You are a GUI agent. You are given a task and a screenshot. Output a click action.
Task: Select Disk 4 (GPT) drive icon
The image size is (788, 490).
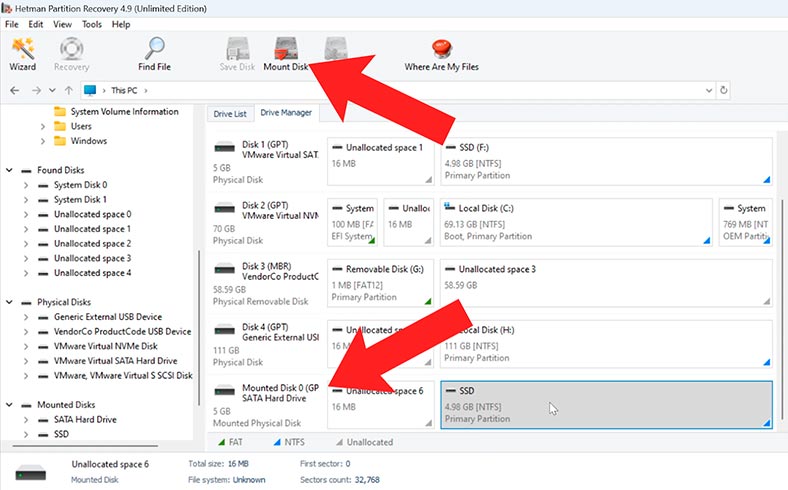tap(224, 330)
